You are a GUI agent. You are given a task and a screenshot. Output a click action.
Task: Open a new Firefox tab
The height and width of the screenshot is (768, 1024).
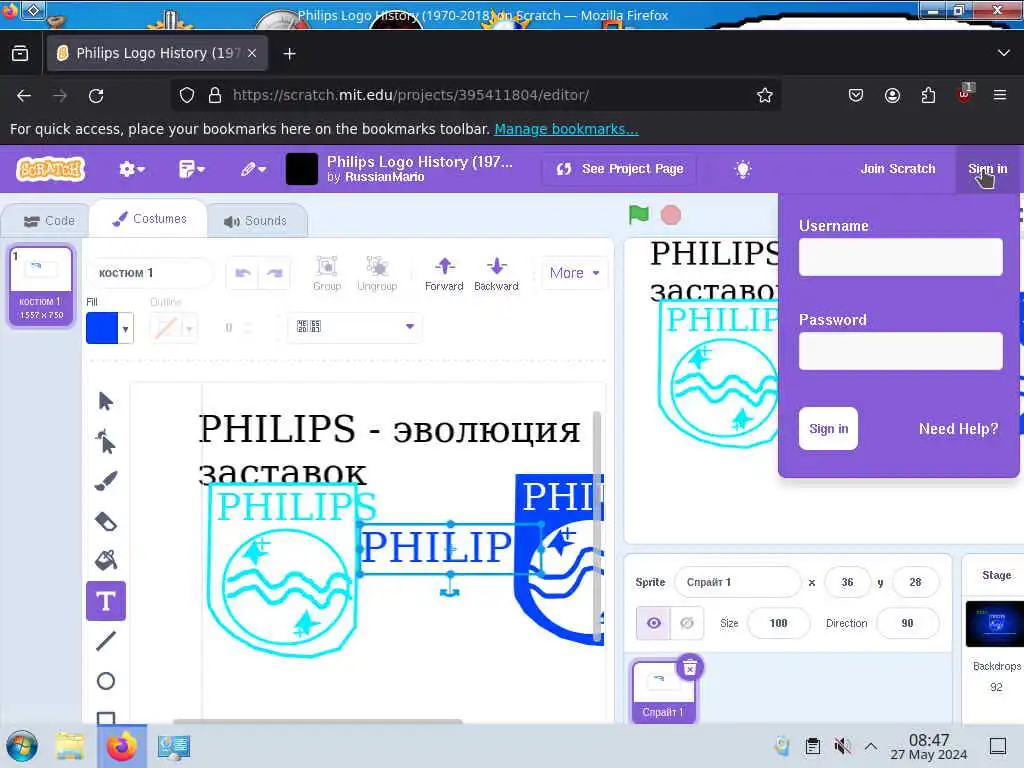pos(289,54)
